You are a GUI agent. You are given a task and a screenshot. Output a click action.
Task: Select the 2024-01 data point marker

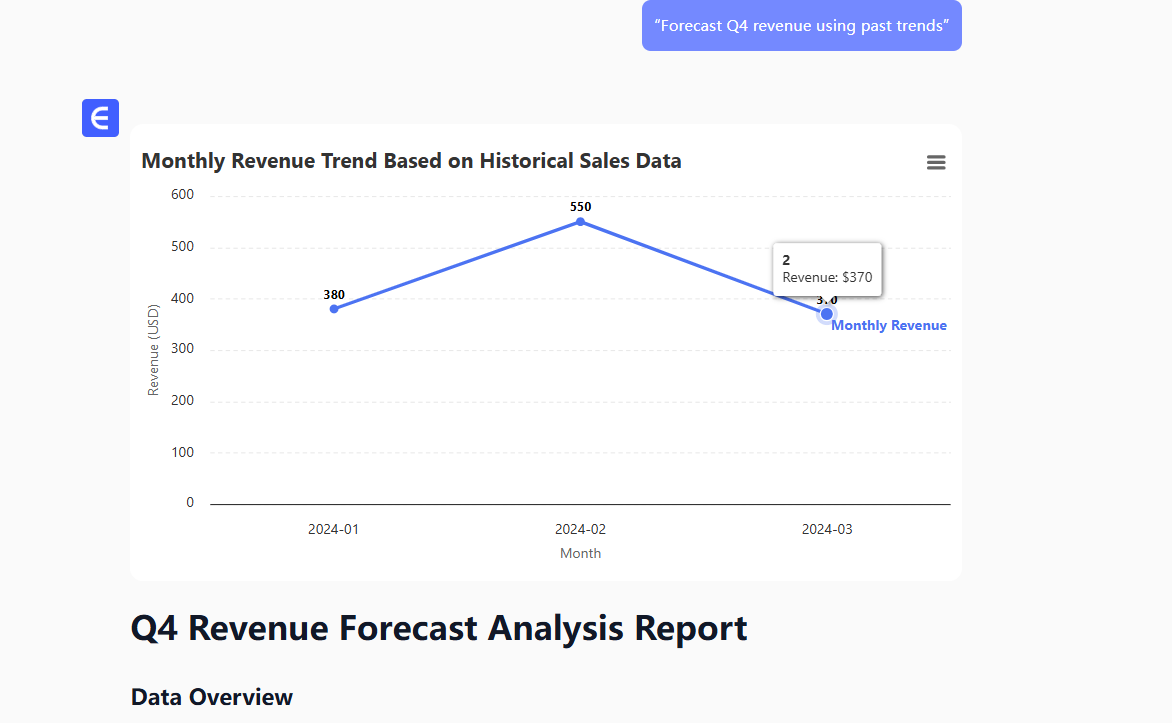coord(334,309)
